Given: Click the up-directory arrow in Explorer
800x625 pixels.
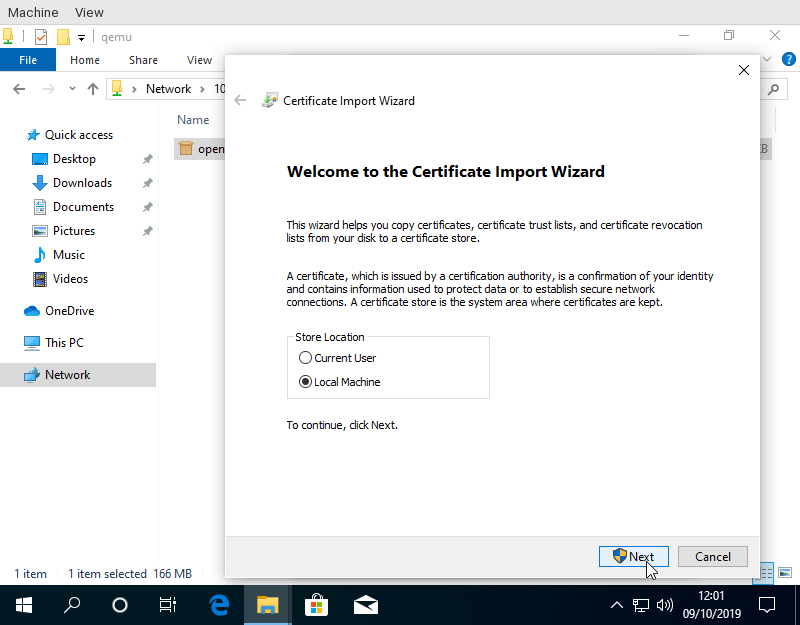Looking at the screenshot, I should [93, 89].
